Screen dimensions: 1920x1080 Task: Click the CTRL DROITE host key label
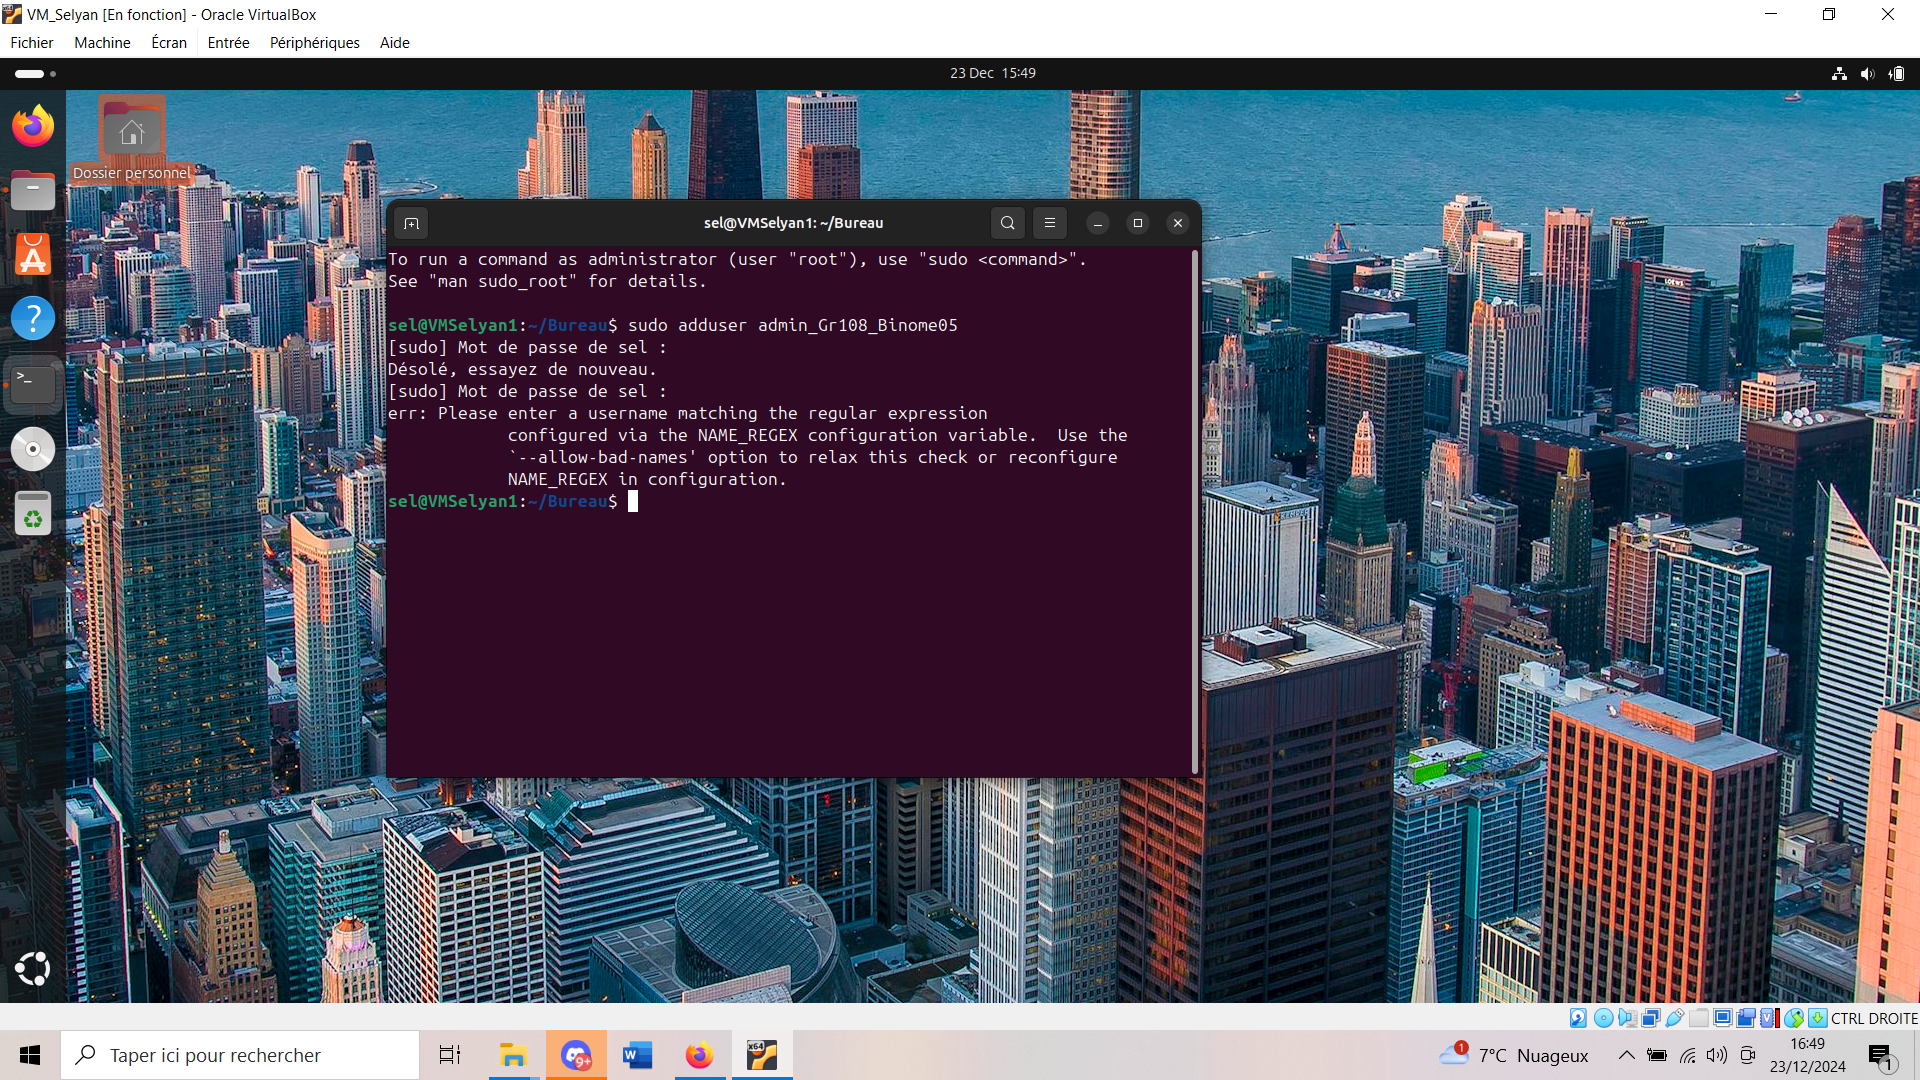coord(1874,1018)
